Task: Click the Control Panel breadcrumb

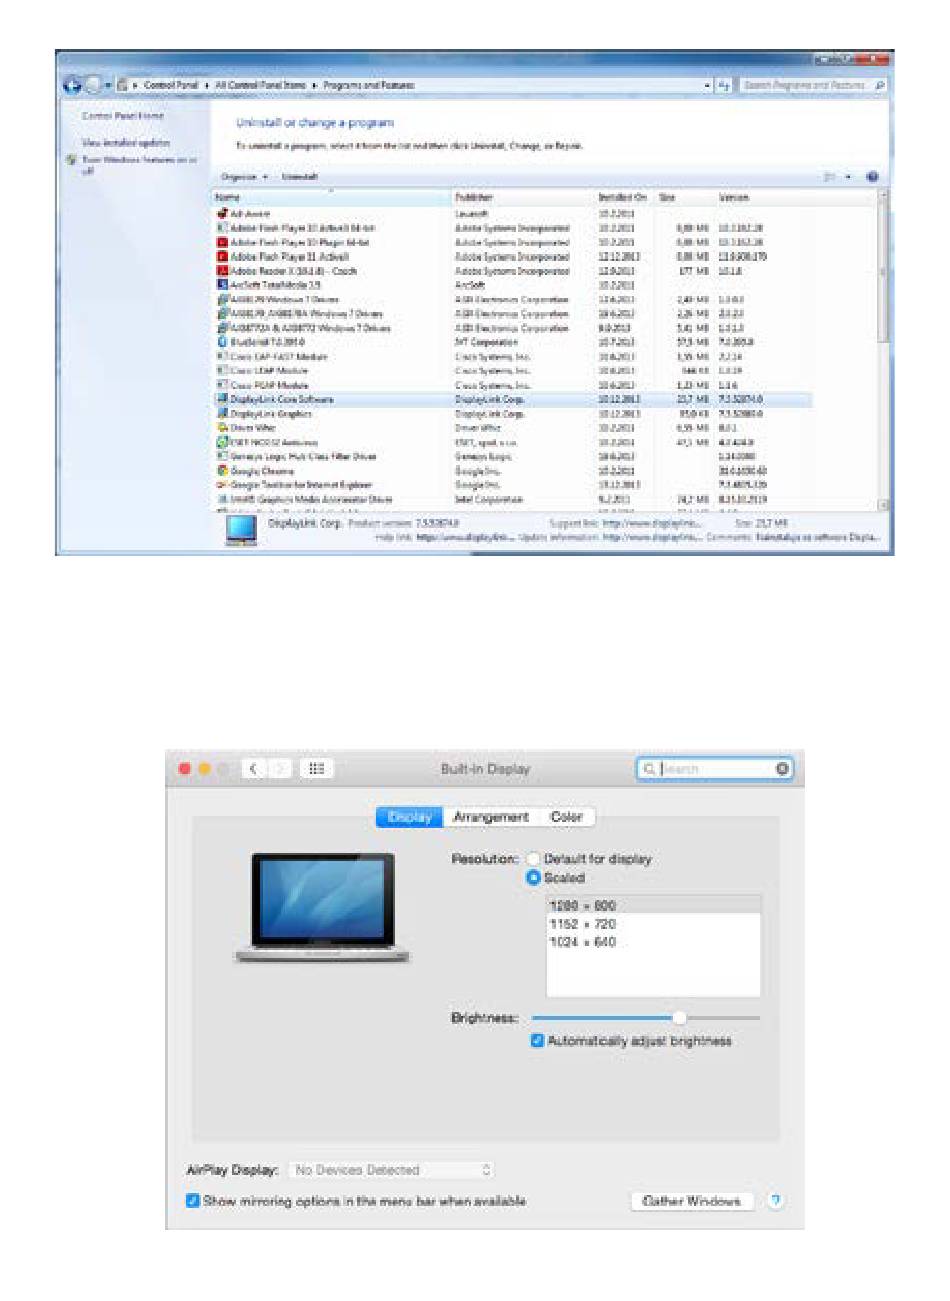Action: pos(171,86)
